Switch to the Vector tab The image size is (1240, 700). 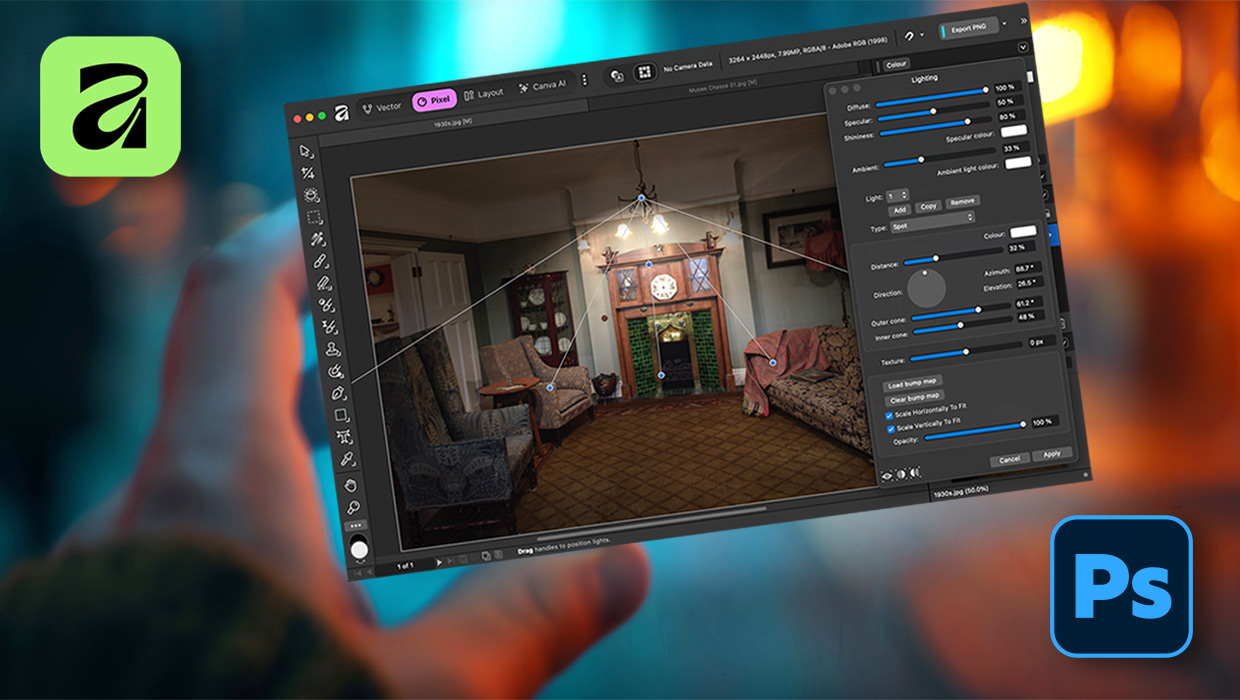pos(381,107)
